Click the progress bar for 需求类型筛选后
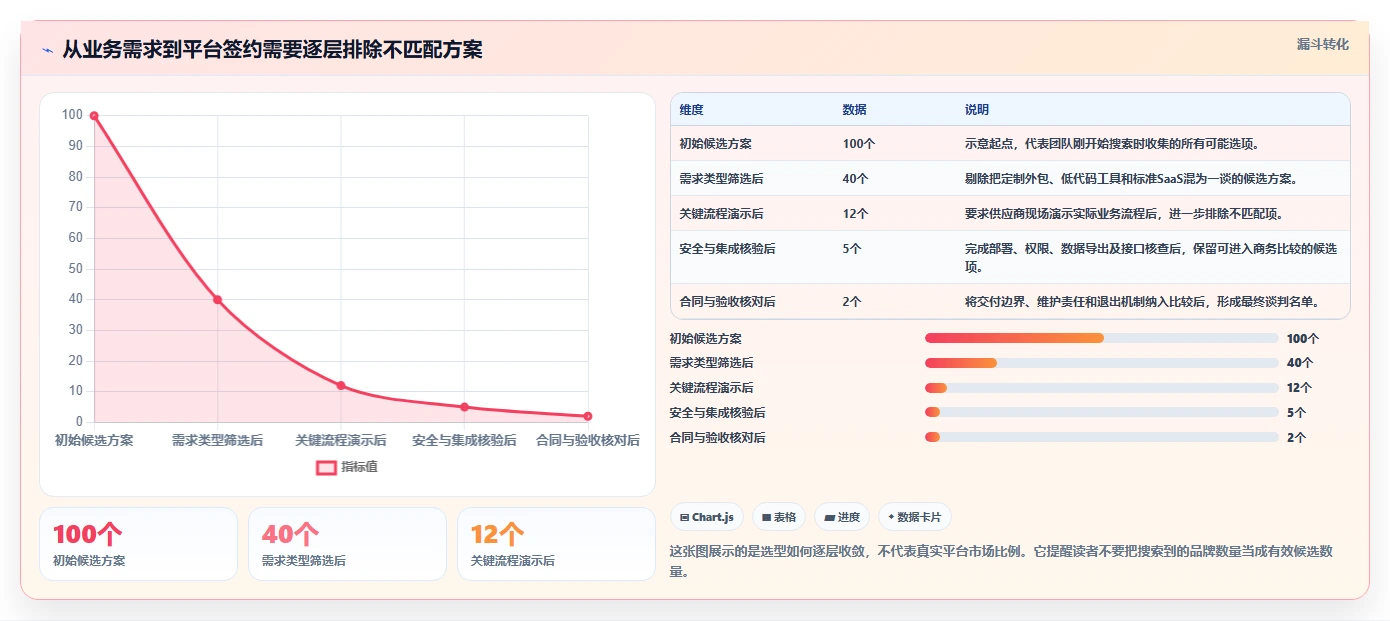Viewport: 1390px width, 621px height. tap(1102, 363)
